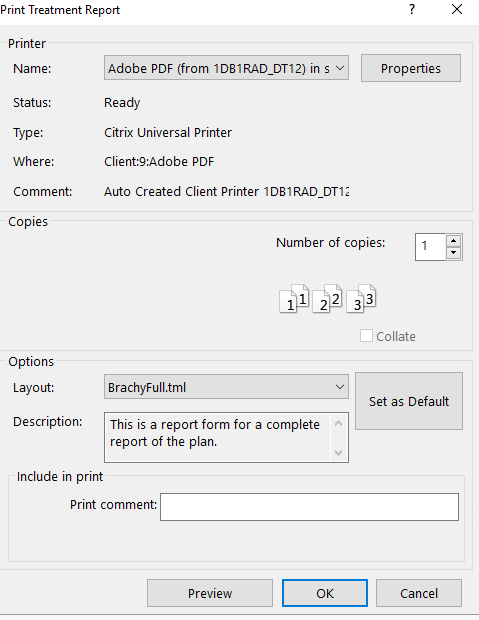The image size is (479, 620).
Task: Decrease number of copies with down arrow
Action: 453,253
